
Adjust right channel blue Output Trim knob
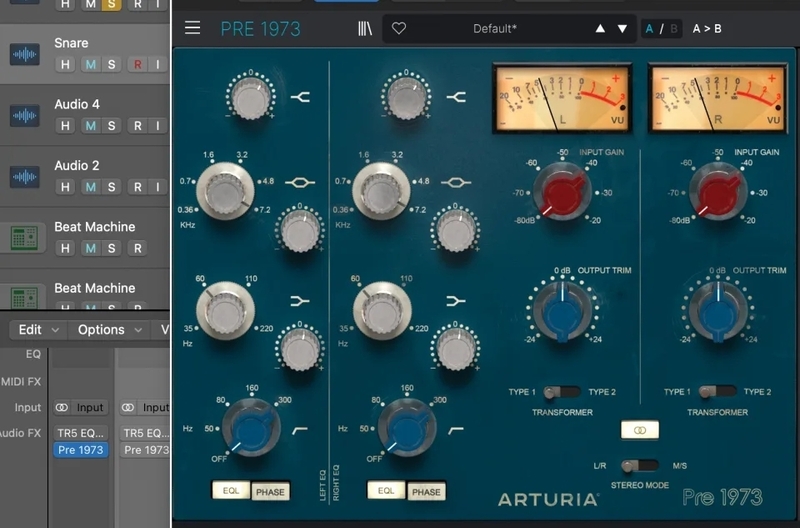[718, 312]
